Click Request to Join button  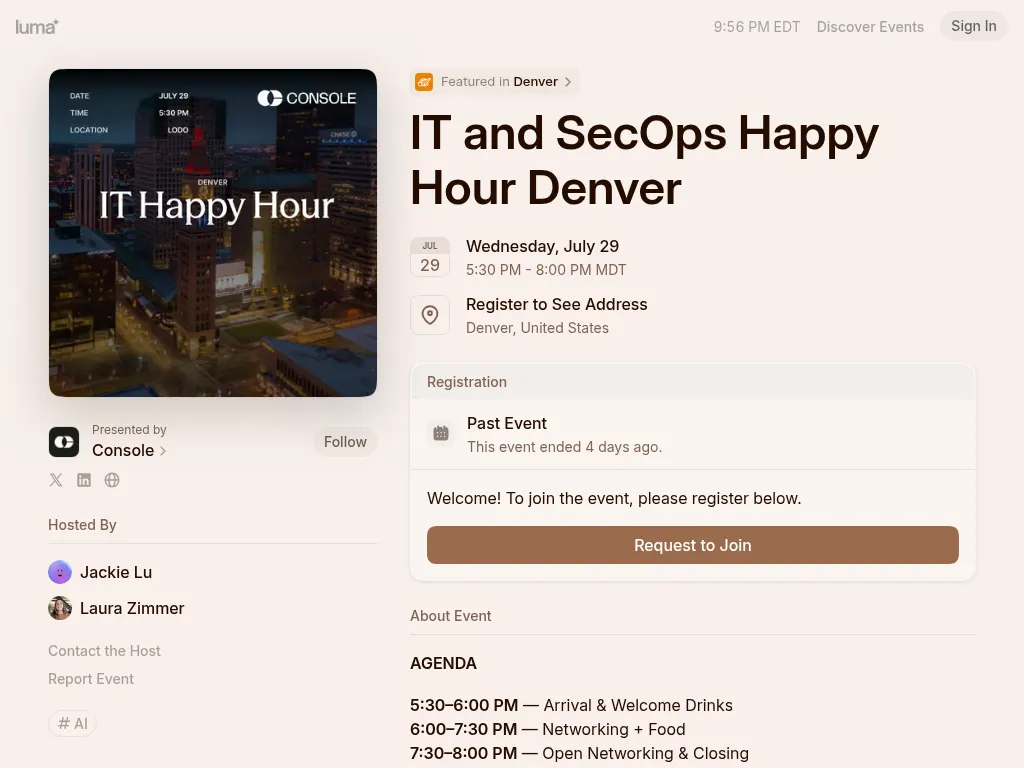coord(693,545)
